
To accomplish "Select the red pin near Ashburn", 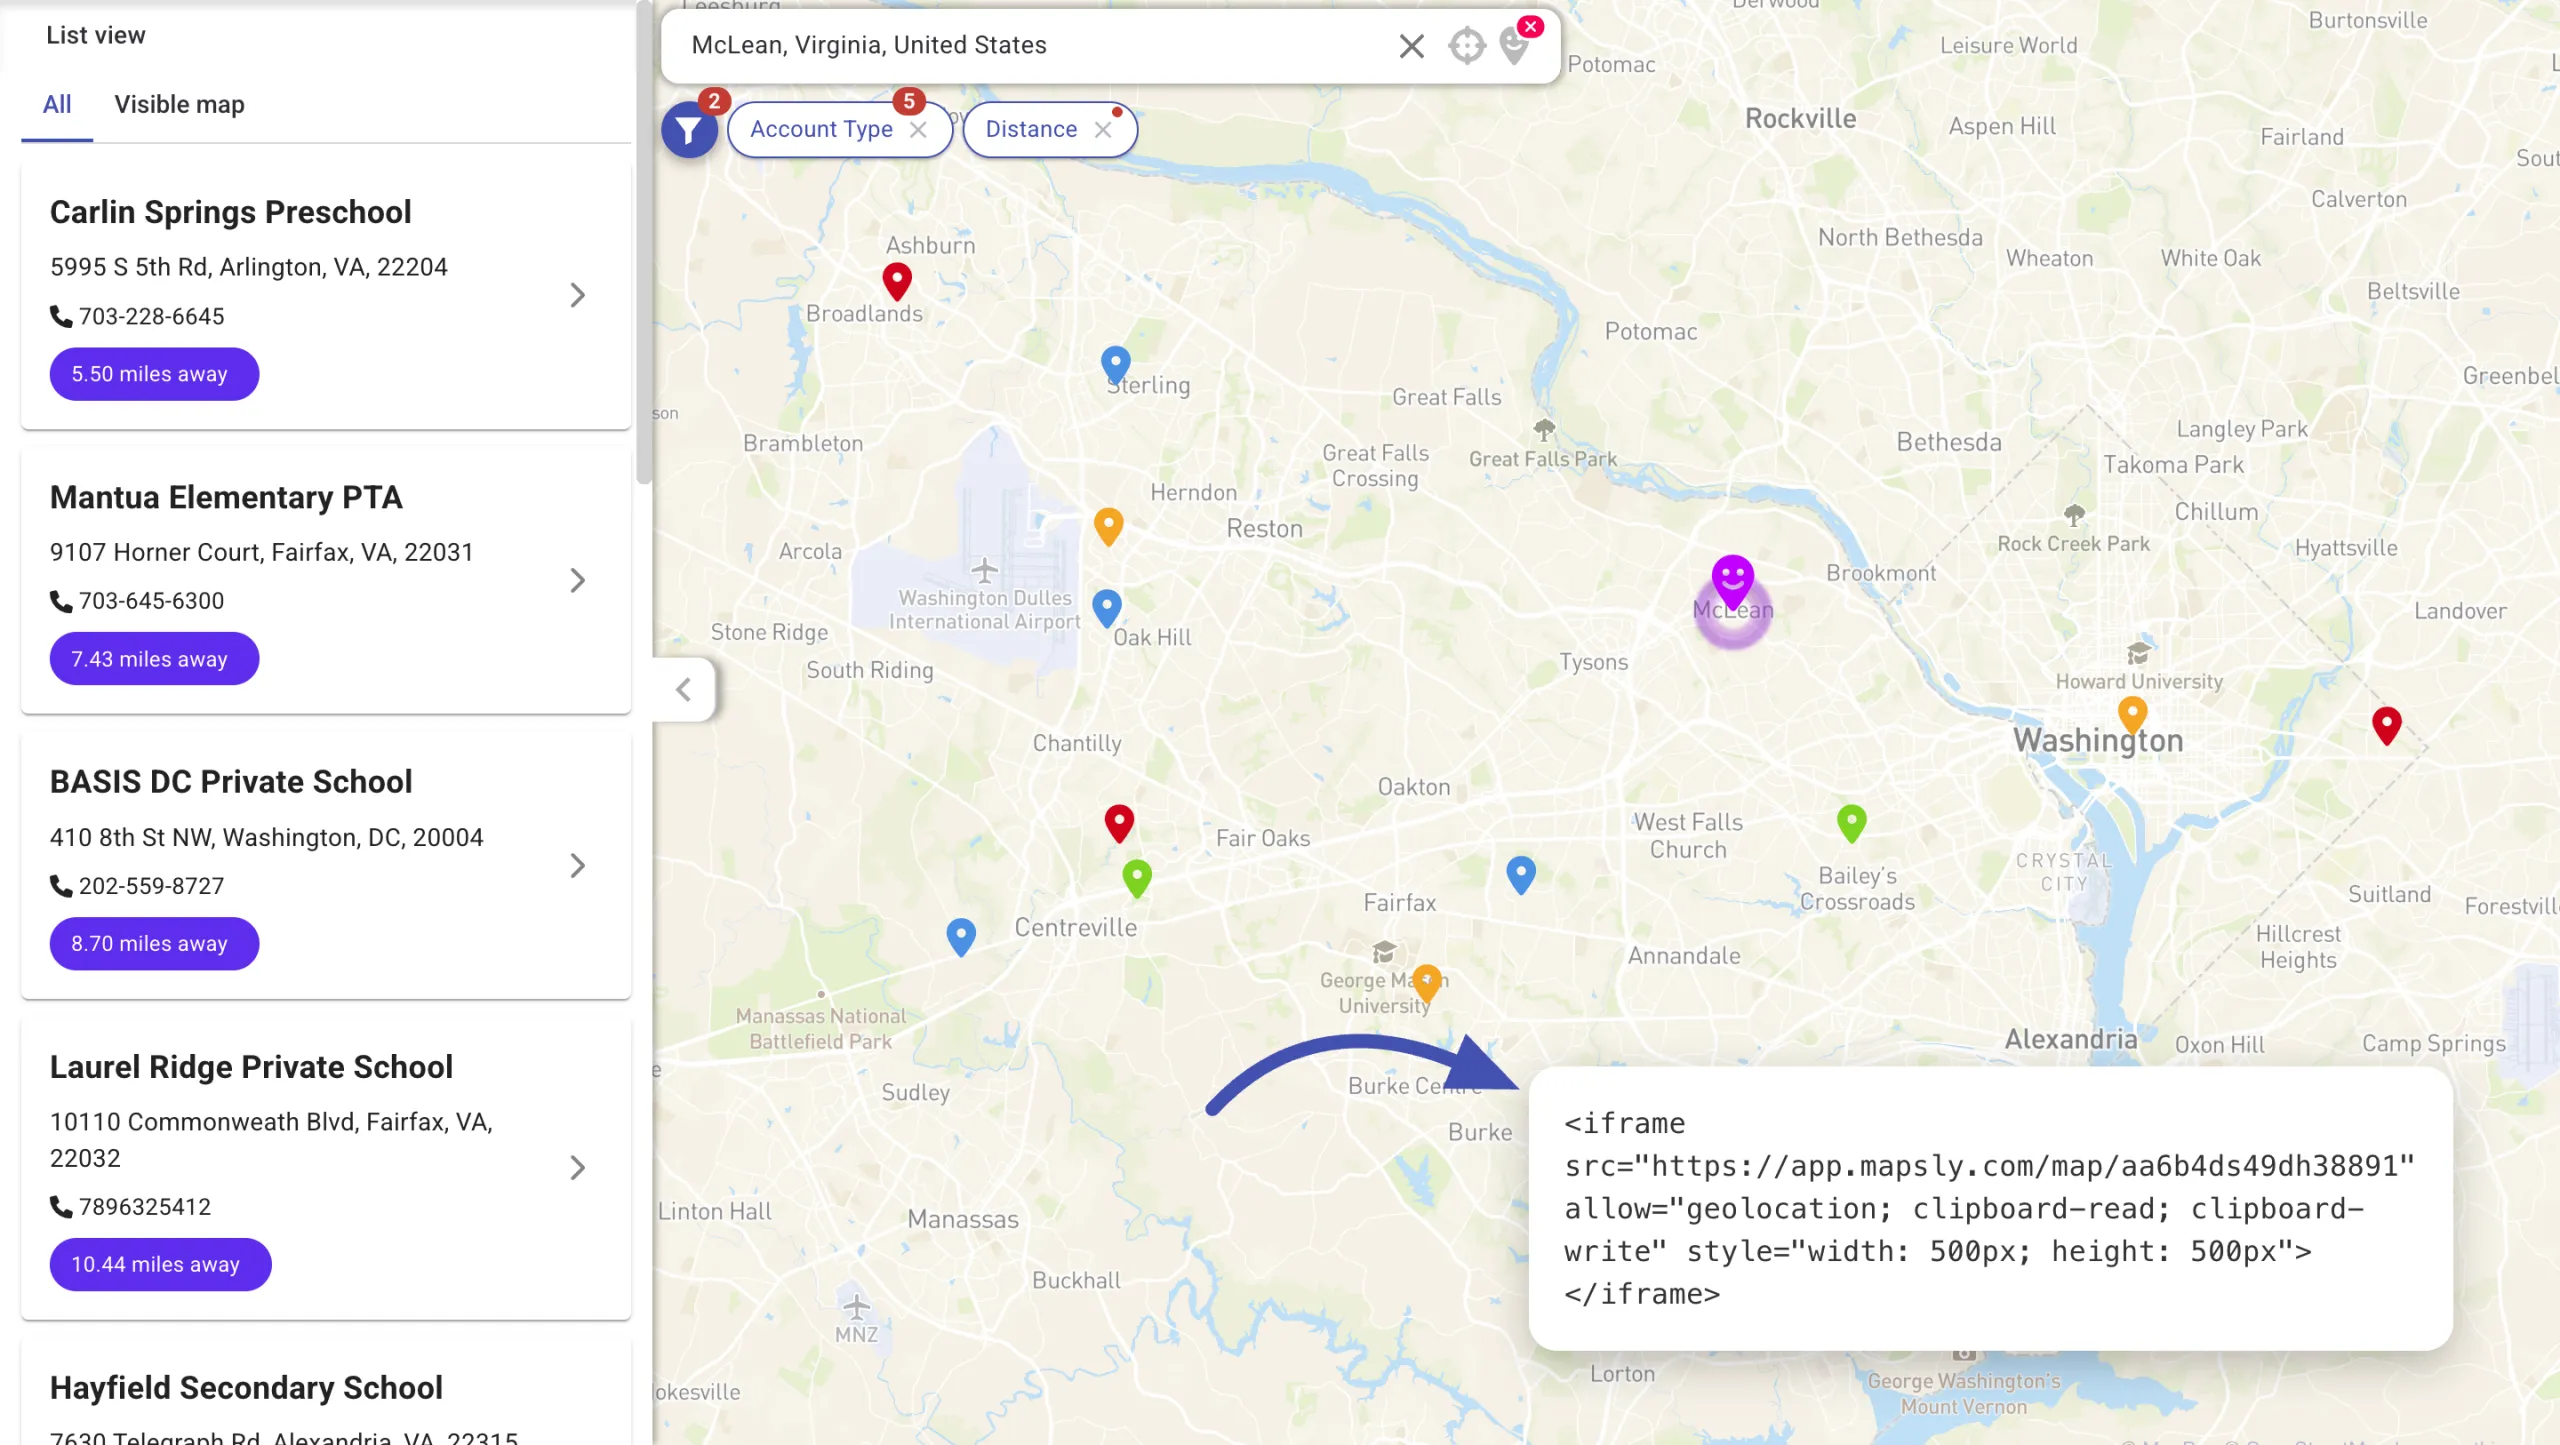I will (x=897, y=281).
